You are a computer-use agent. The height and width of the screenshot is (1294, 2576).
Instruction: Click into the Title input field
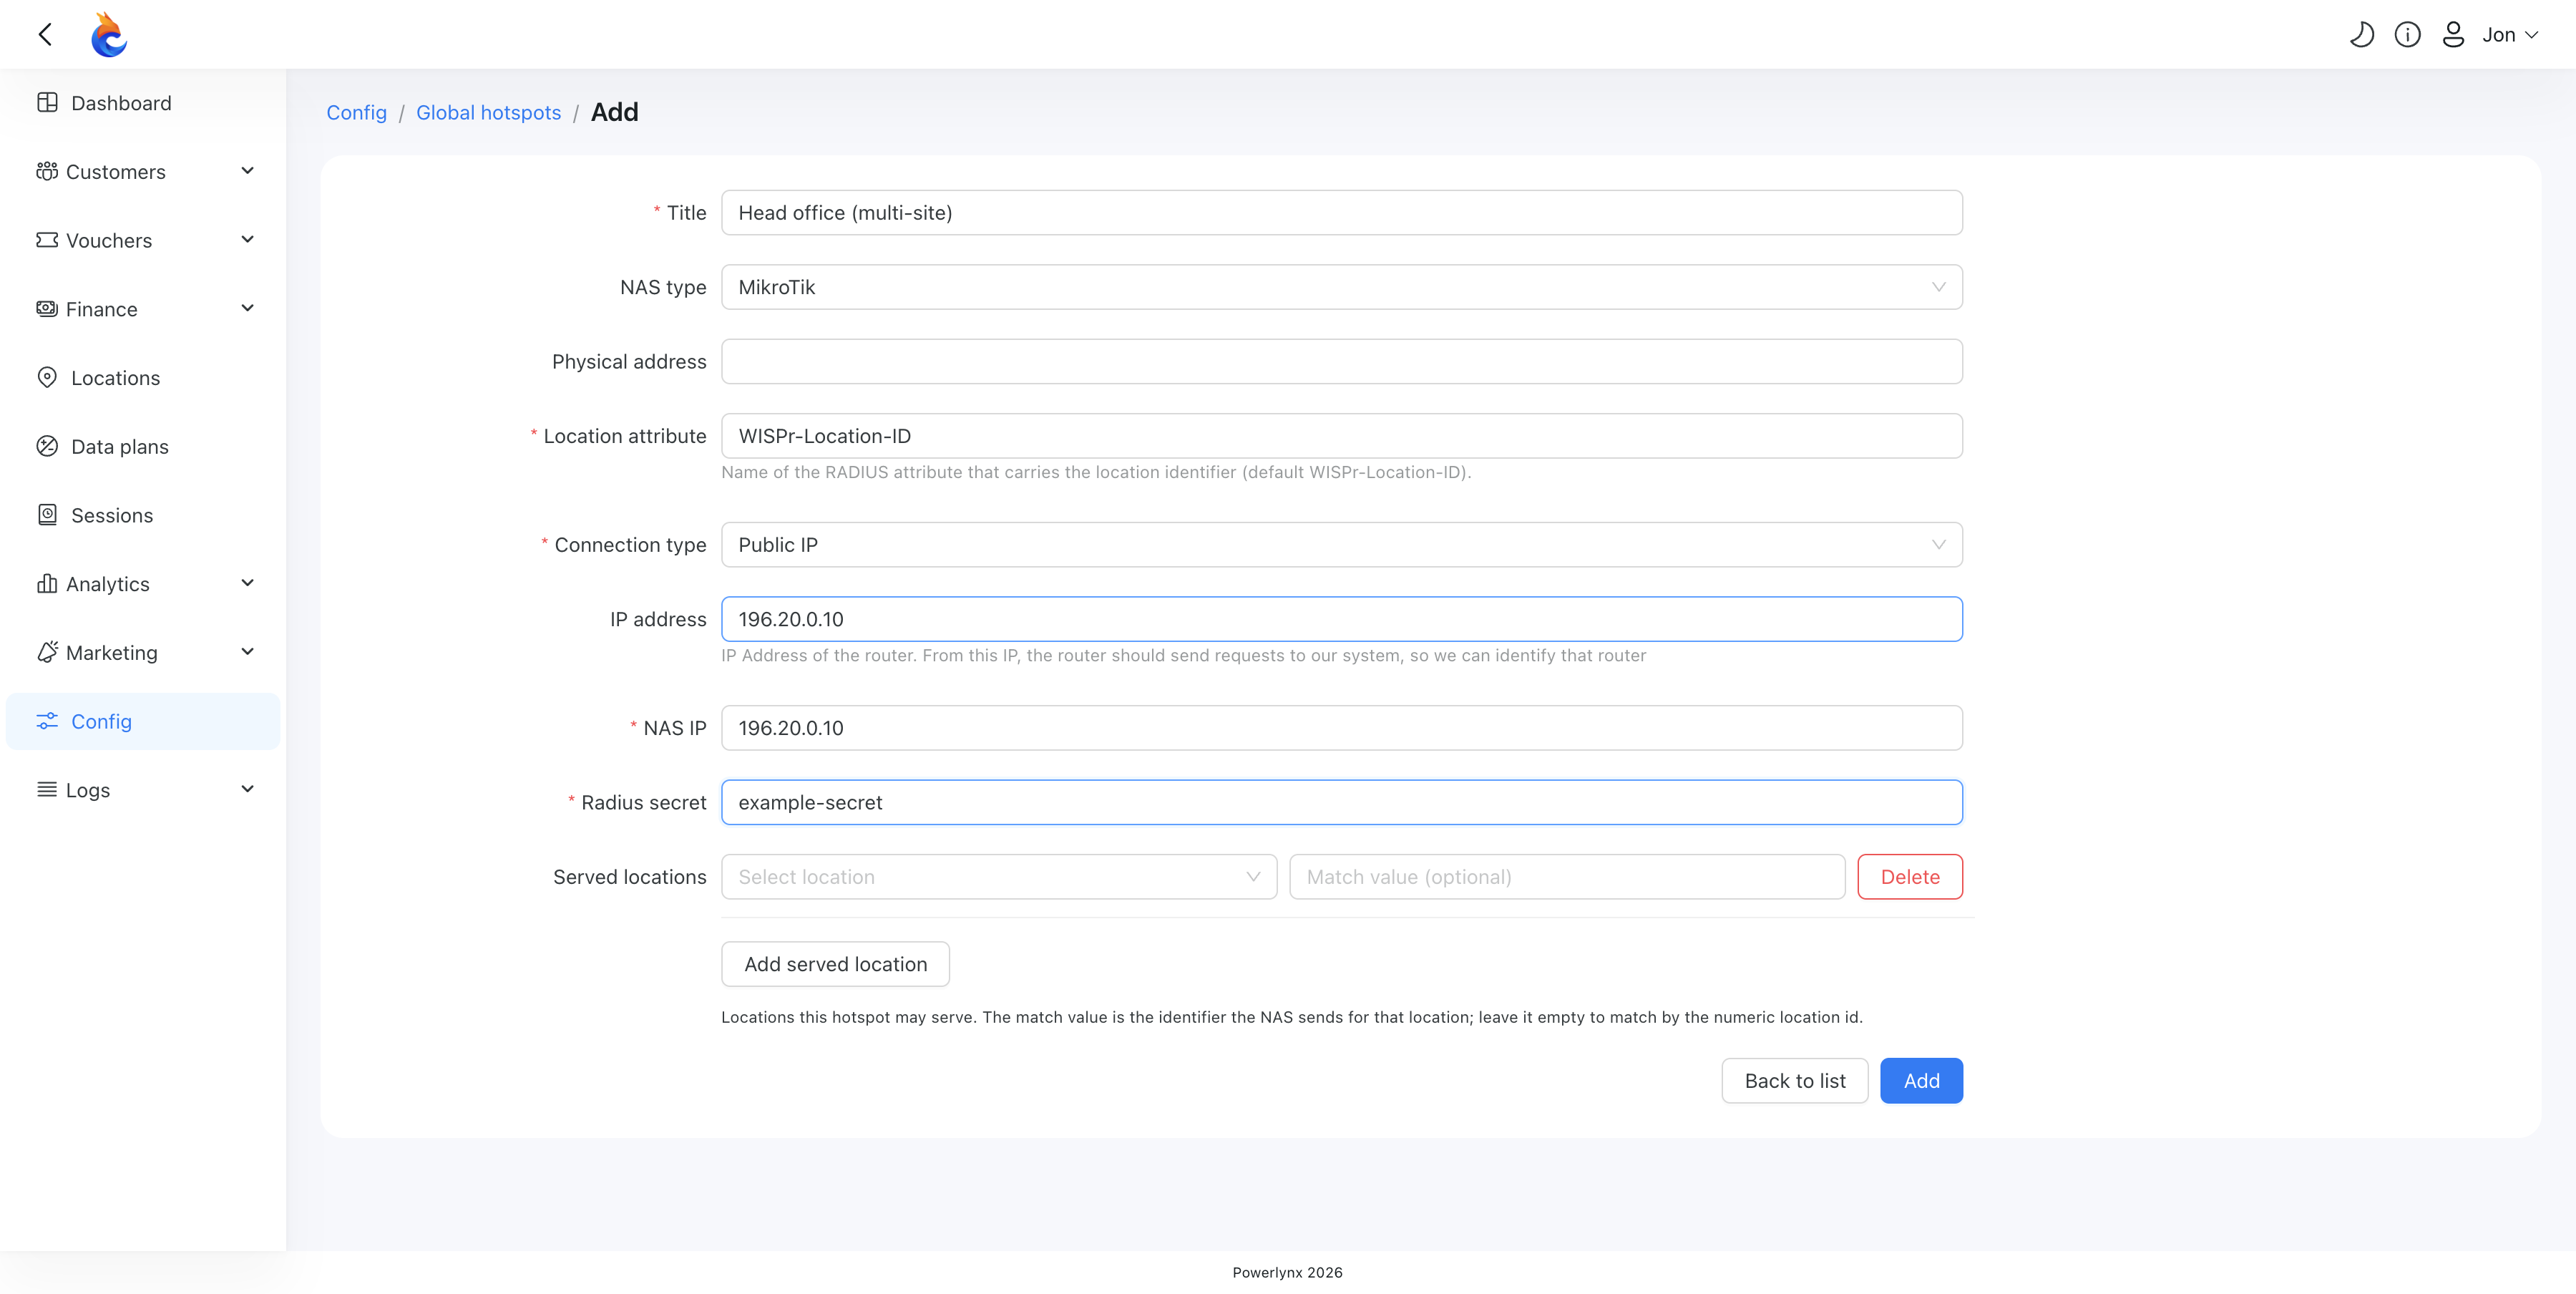coord(1341,213)
